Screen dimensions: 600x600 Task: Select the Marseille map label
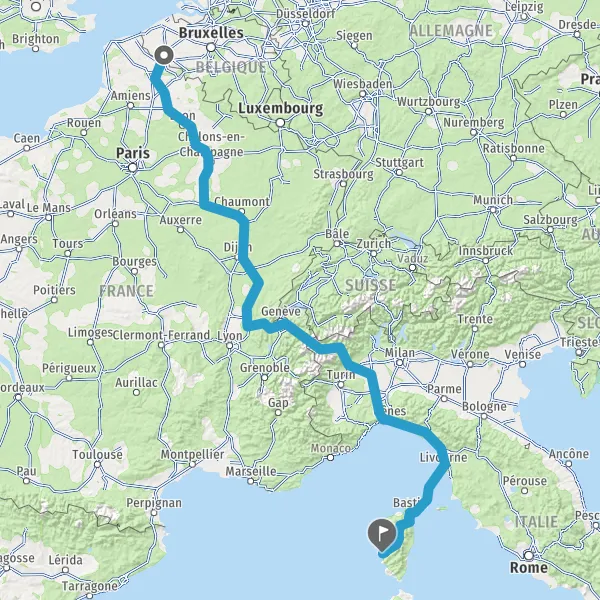[251, 471]
